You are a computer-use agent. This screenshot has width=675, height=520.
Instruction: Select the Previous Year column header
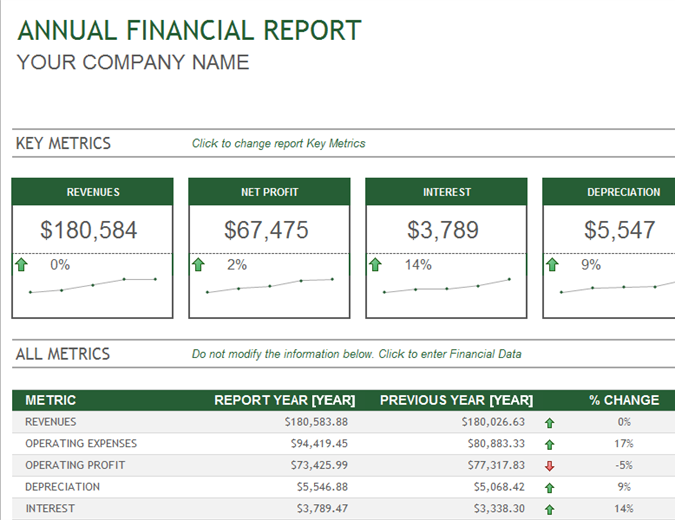[456, 400]
